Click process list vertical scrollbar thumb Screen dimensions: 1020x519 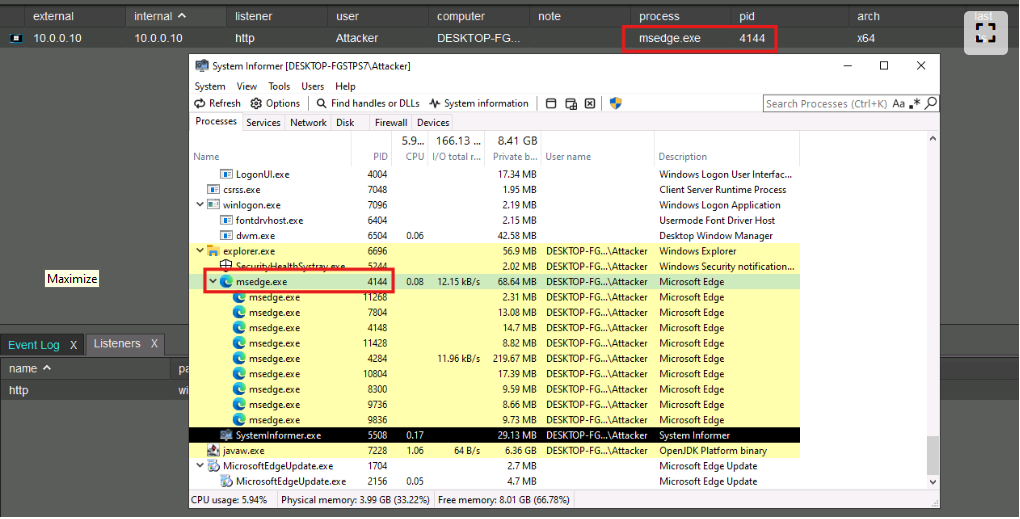[933, 455]
